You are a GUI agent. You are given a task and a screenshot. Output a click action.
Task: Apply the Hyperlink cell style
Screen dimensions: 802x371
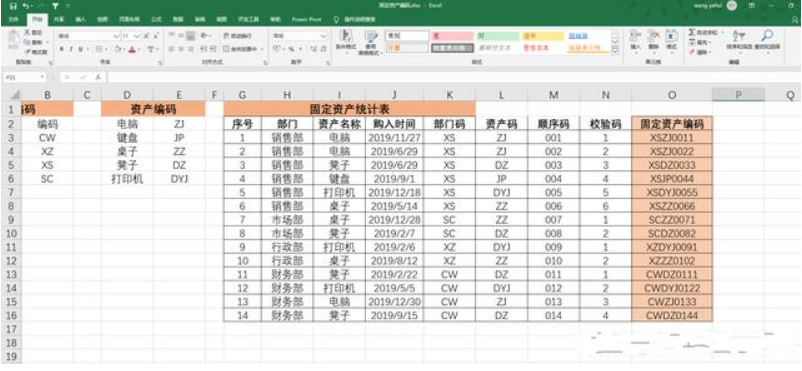click(x=588, y=36)
